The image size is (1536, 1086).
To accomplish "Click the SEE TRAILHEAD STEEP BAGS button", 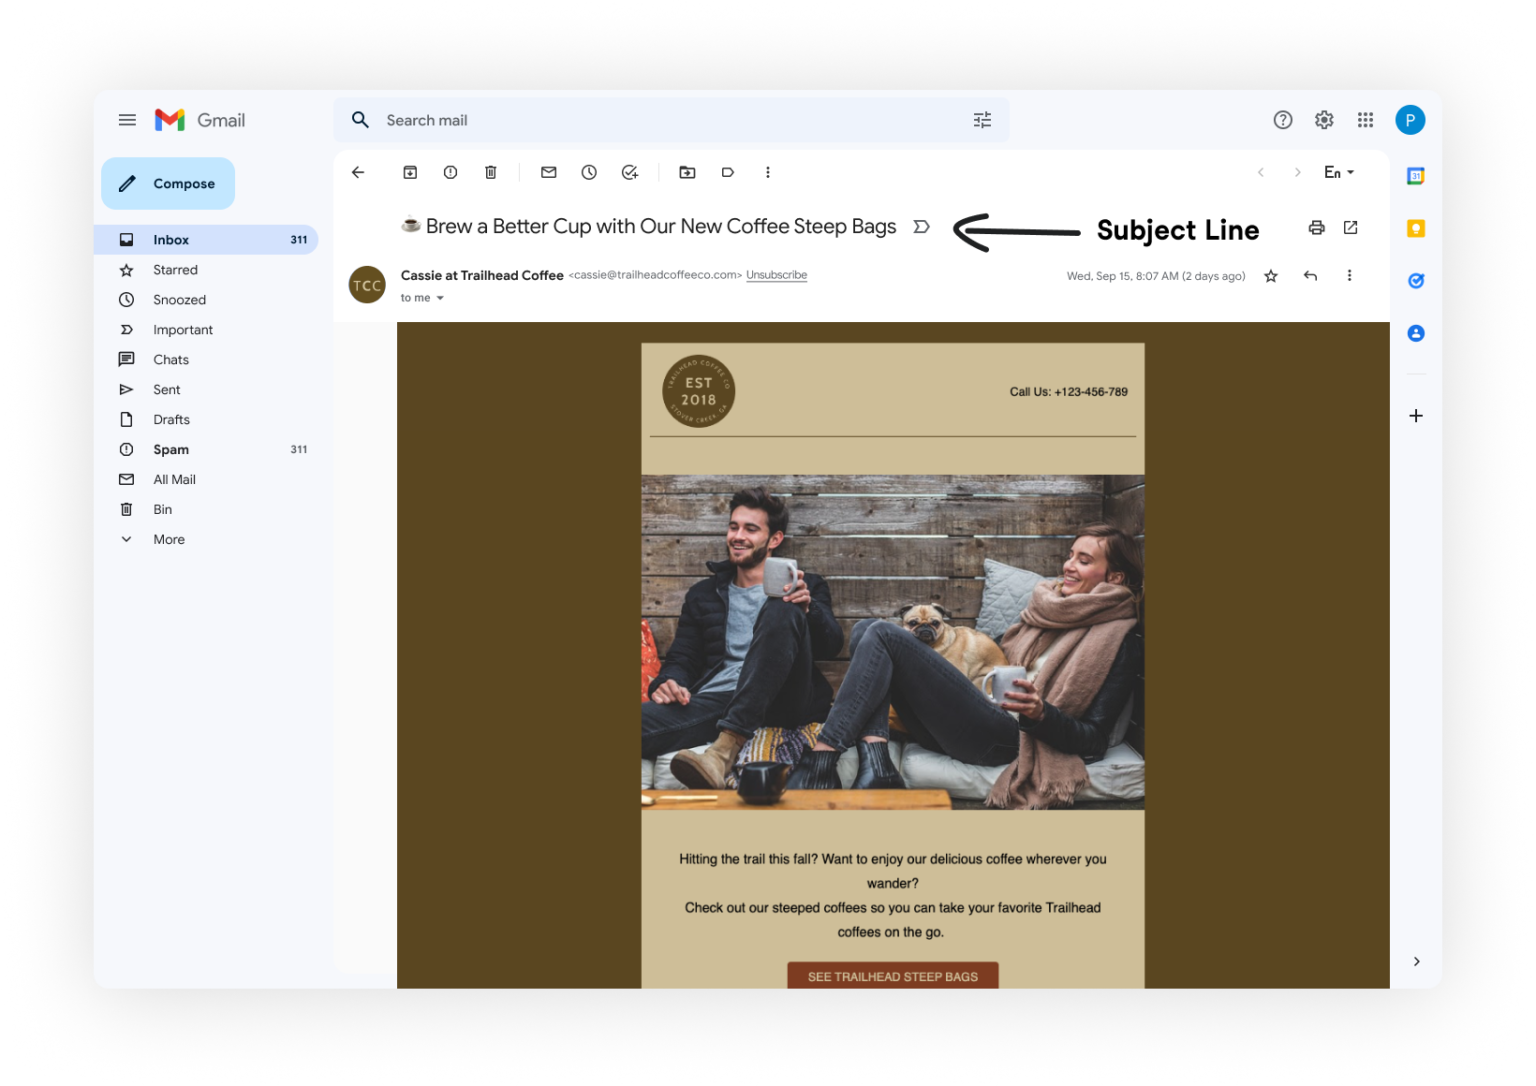I will pos(891,976).
